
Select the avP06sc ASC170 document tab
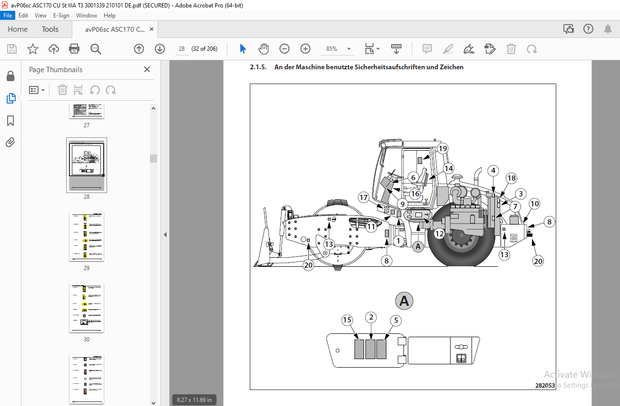(115, 29)
